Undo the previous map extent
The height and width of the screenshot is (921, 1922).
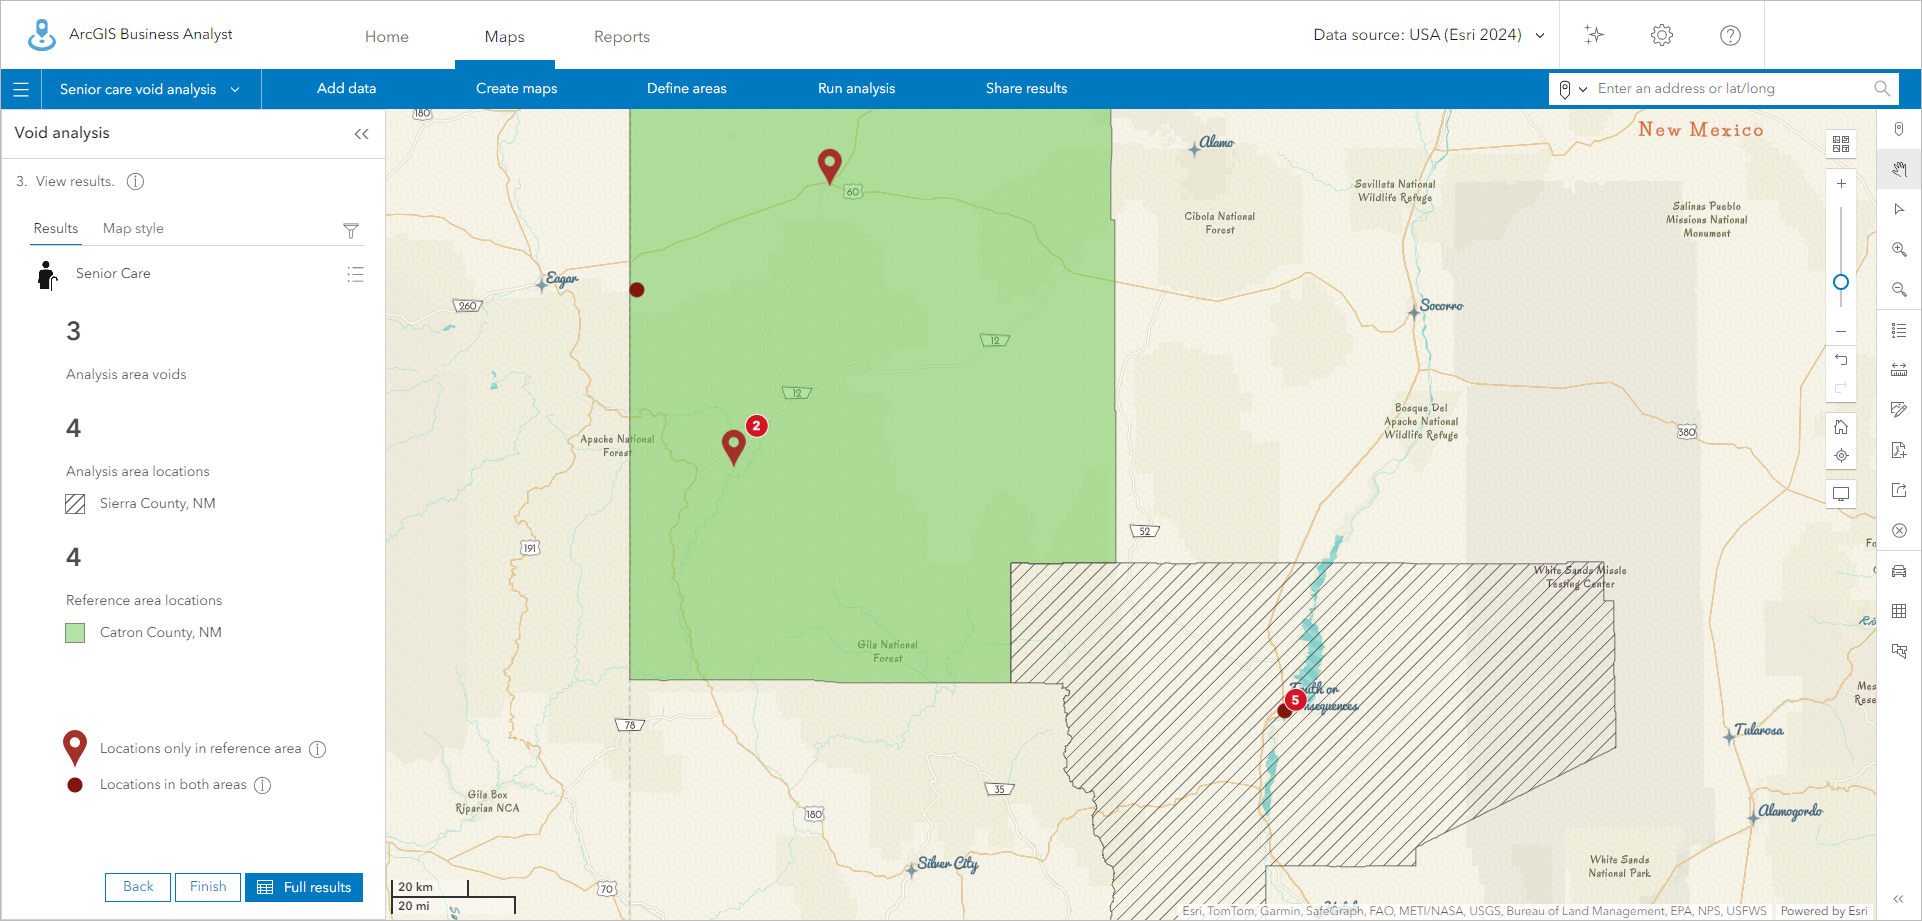point(1841,360)
